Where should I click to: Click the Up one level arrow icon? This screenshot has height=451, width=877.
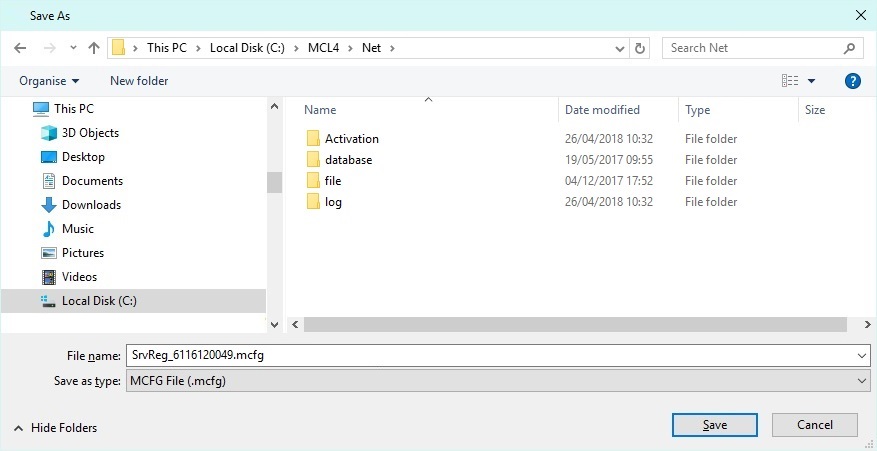pyautogui.click(x=94, y=48)
